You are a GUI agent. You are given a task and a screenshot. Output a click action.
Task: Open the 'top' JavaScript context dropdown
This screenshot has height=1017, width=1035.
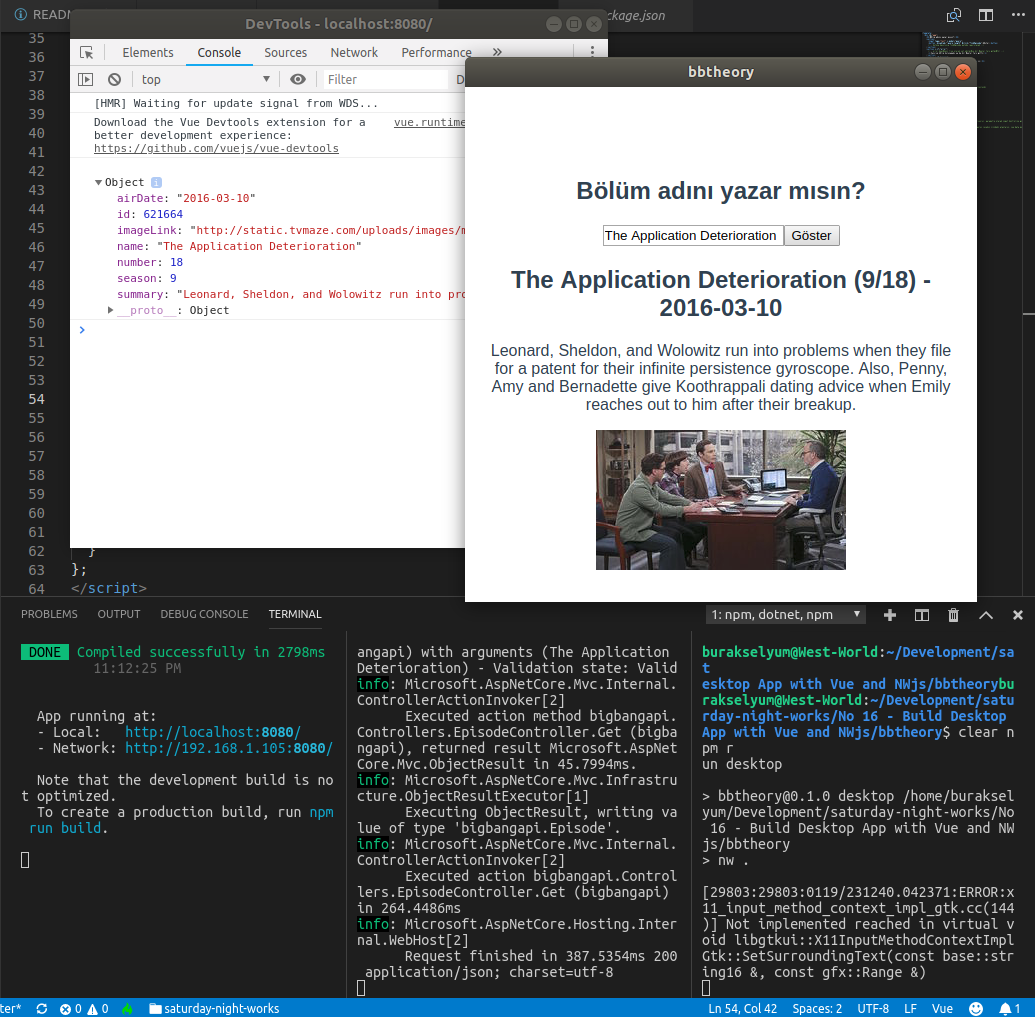click(x=205, y=80)
